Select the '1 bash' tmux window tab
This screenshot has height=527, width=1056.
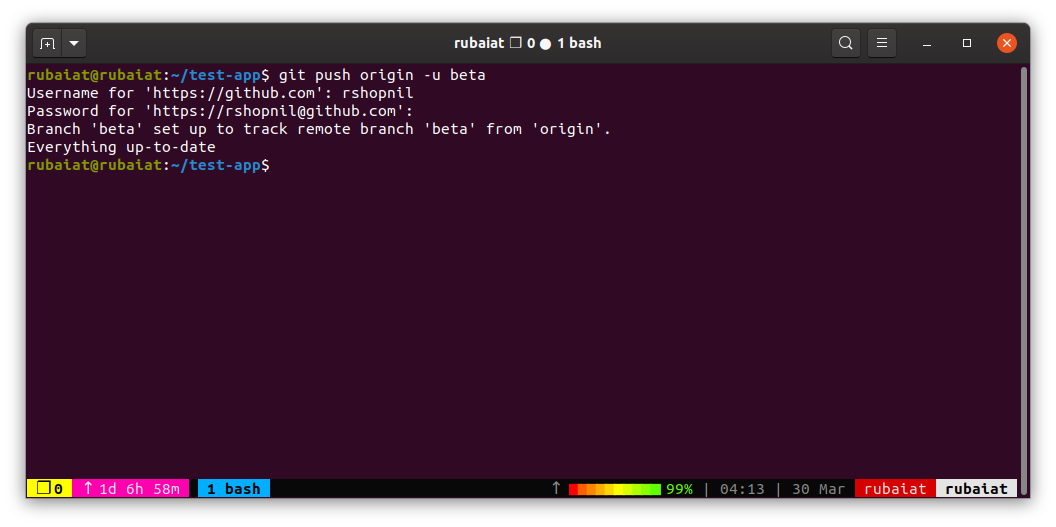[234, 489]
